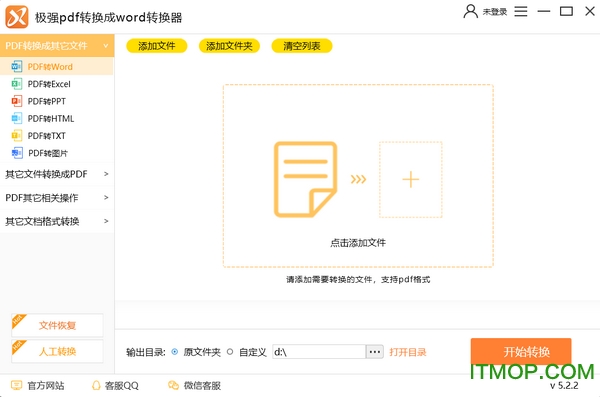Viewport: 600px width, 397px height.
Task: Open the hamburger menu icon
Action: [520, 11]
